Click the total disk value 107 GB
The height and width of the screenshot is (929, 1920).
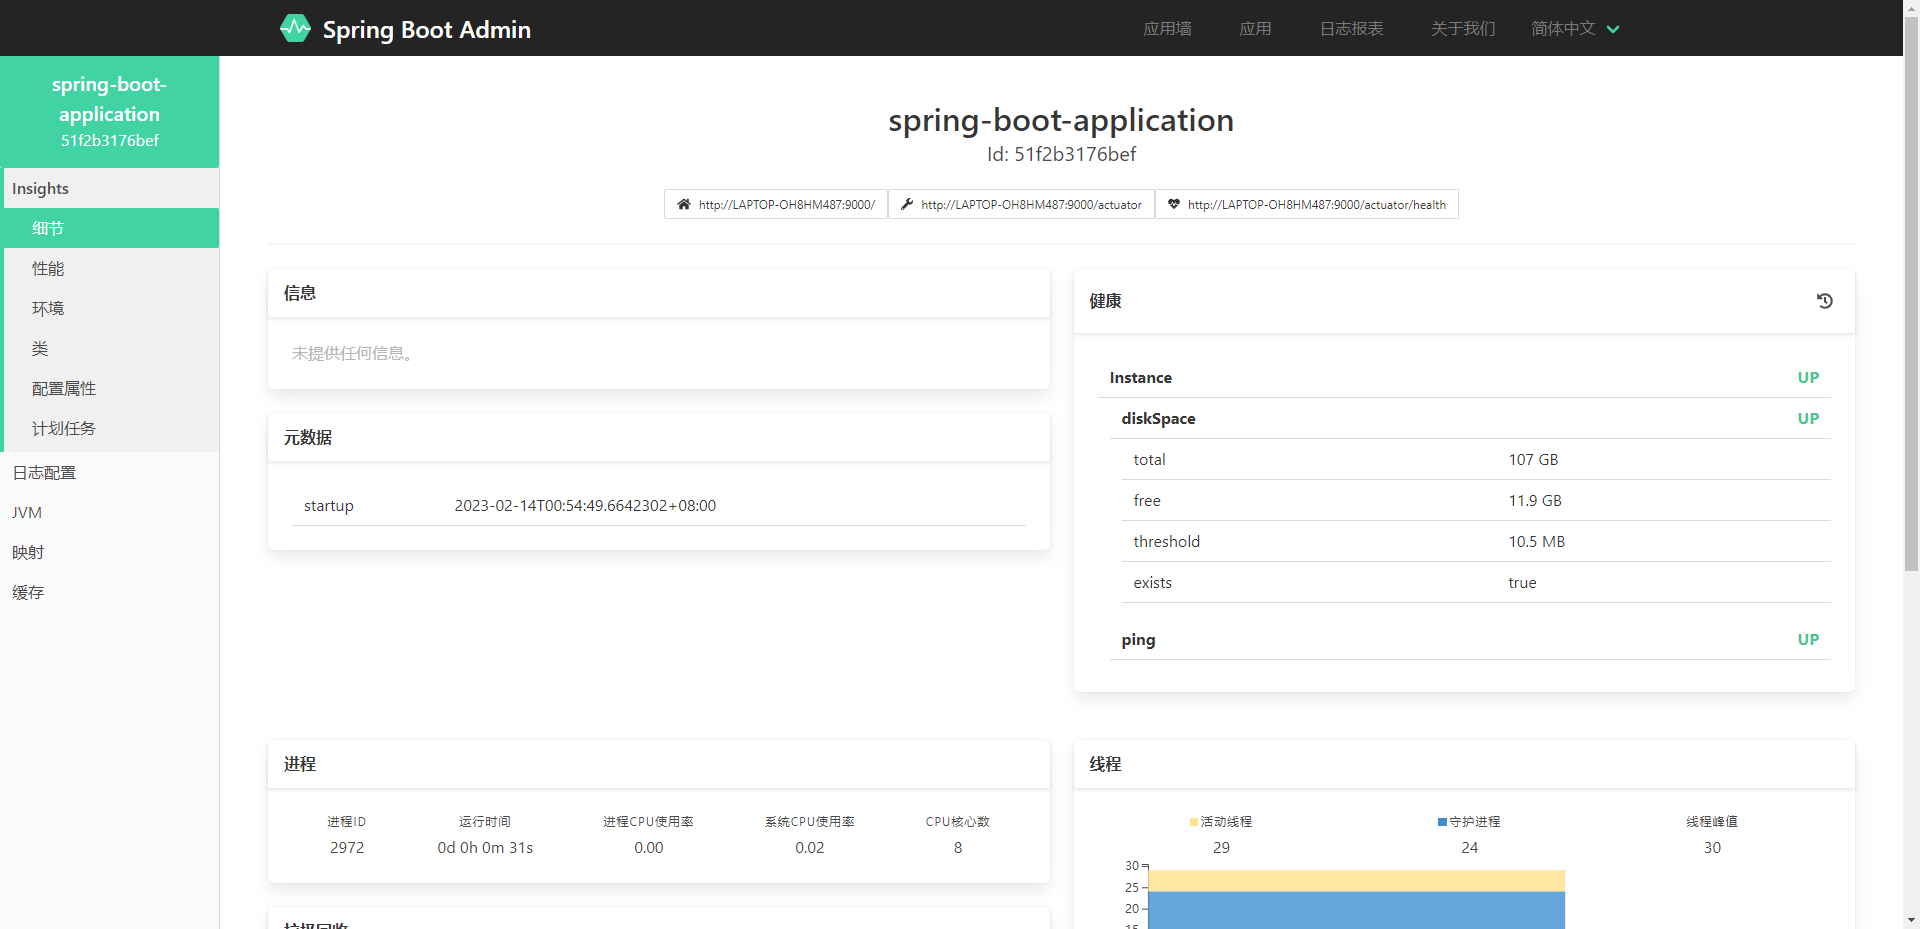(1533, 460)
